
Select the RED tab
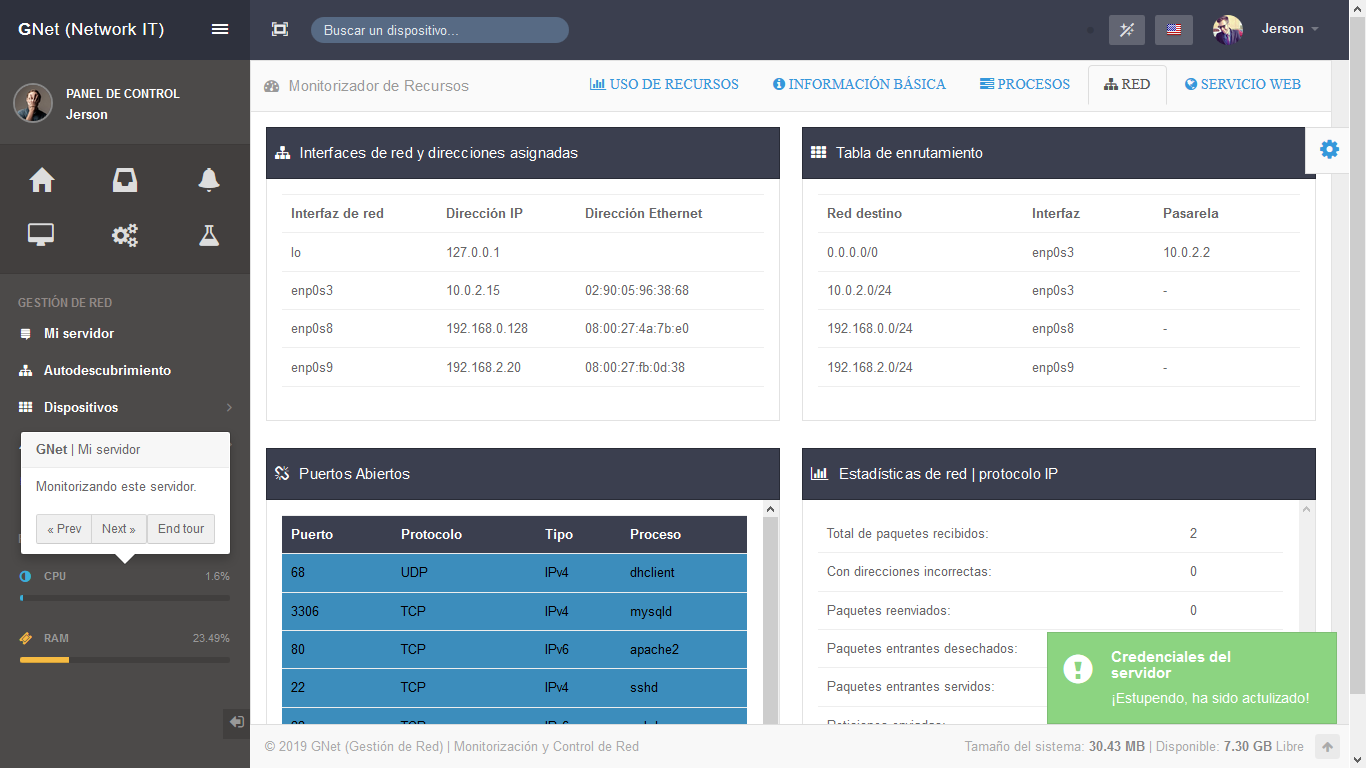pyautogui.click(x=1127, y=85)
